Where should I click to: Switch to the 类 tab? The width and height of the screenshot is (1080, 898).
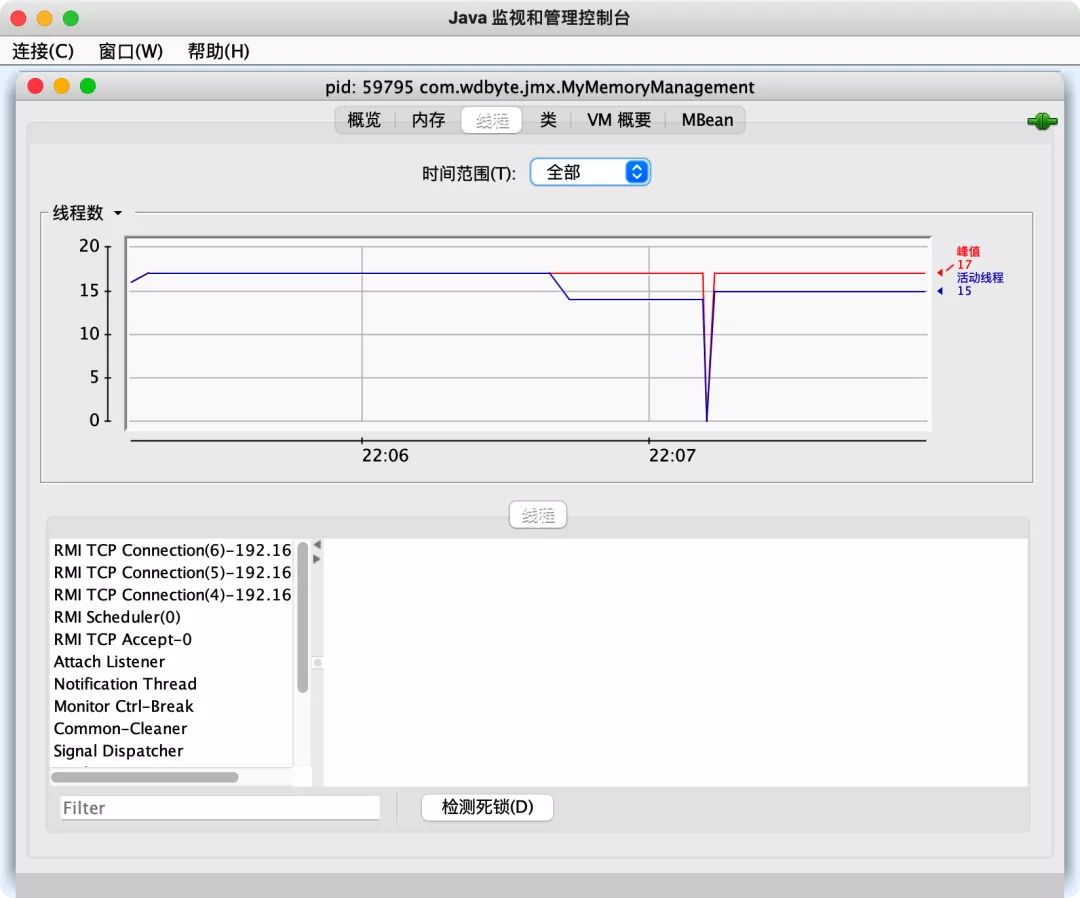(x=548, y=121)
